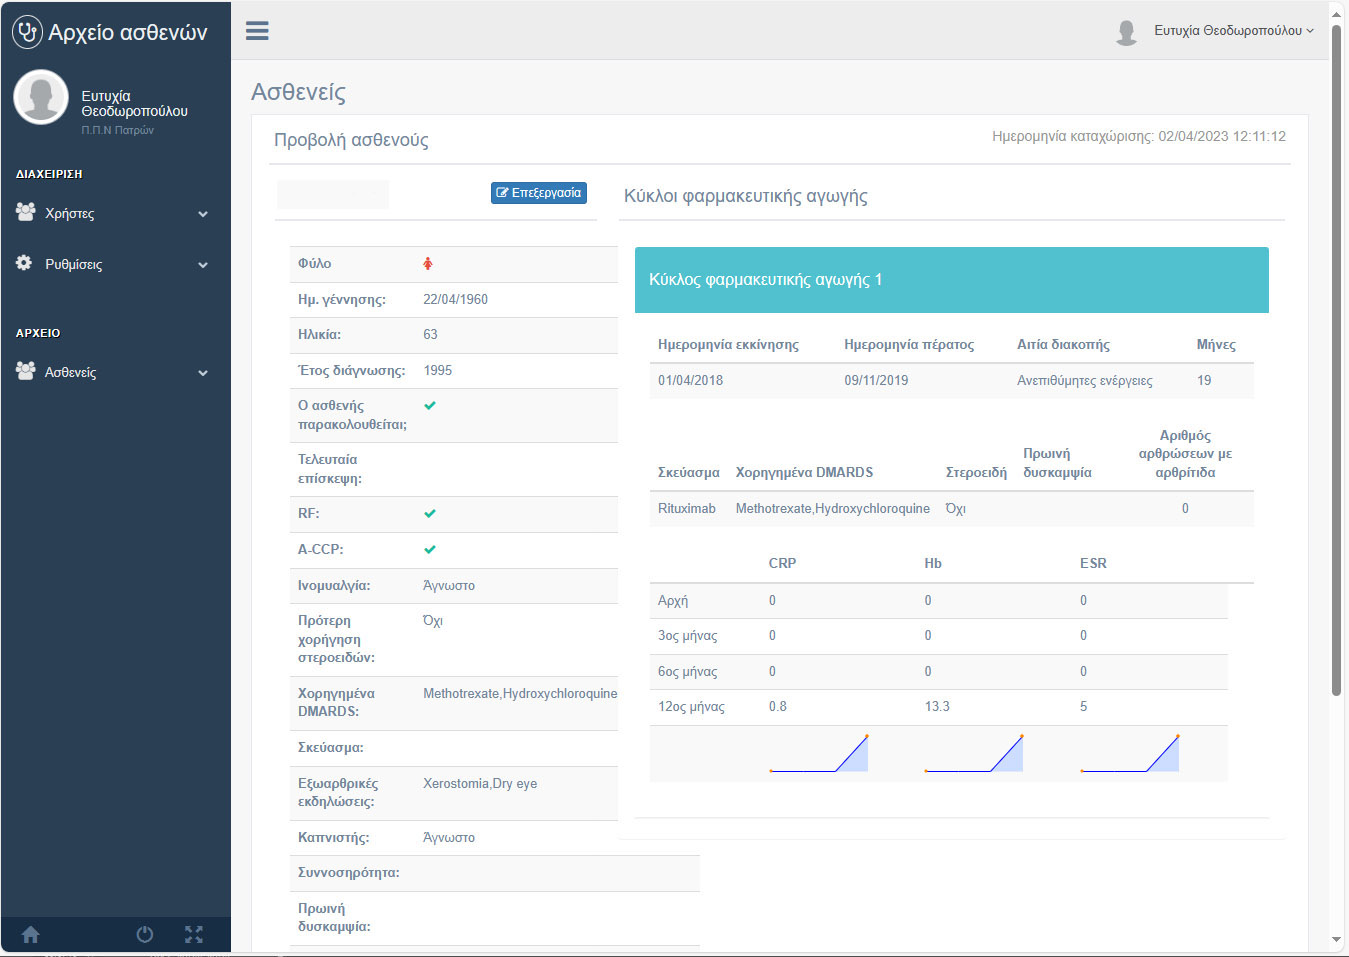This screenshot has width=1349, height=957.
Task: Click the RF green checkmark
Action: pos(430,514)
